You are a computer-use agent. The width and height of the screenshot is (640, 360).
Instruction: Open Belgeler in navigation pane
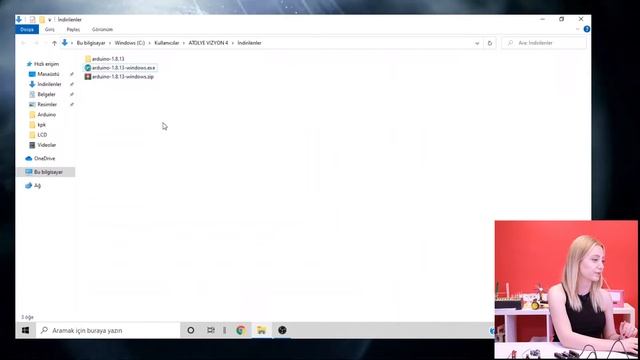tap(42, 94)
